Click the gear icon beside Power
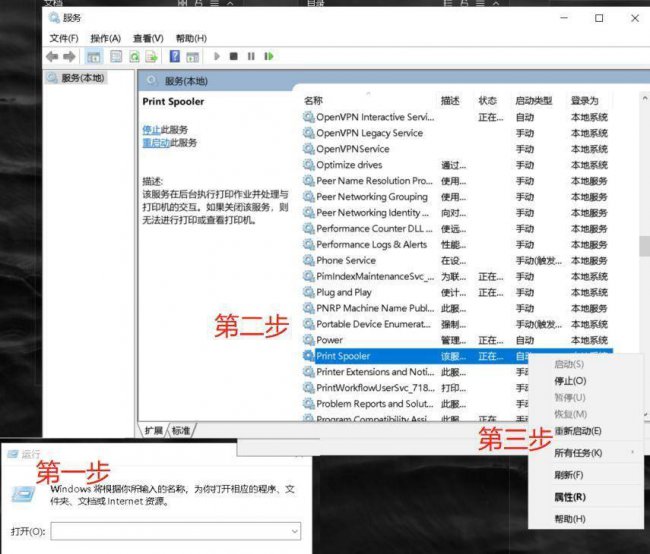The width and height of the screenshot is (650, 554). tap(308, 340)
